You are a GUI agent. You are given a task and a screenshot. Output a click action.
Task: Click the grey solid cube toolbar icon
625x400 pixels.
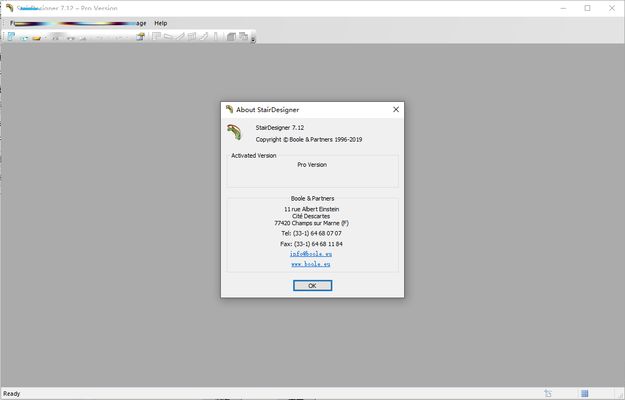[231, 37]
